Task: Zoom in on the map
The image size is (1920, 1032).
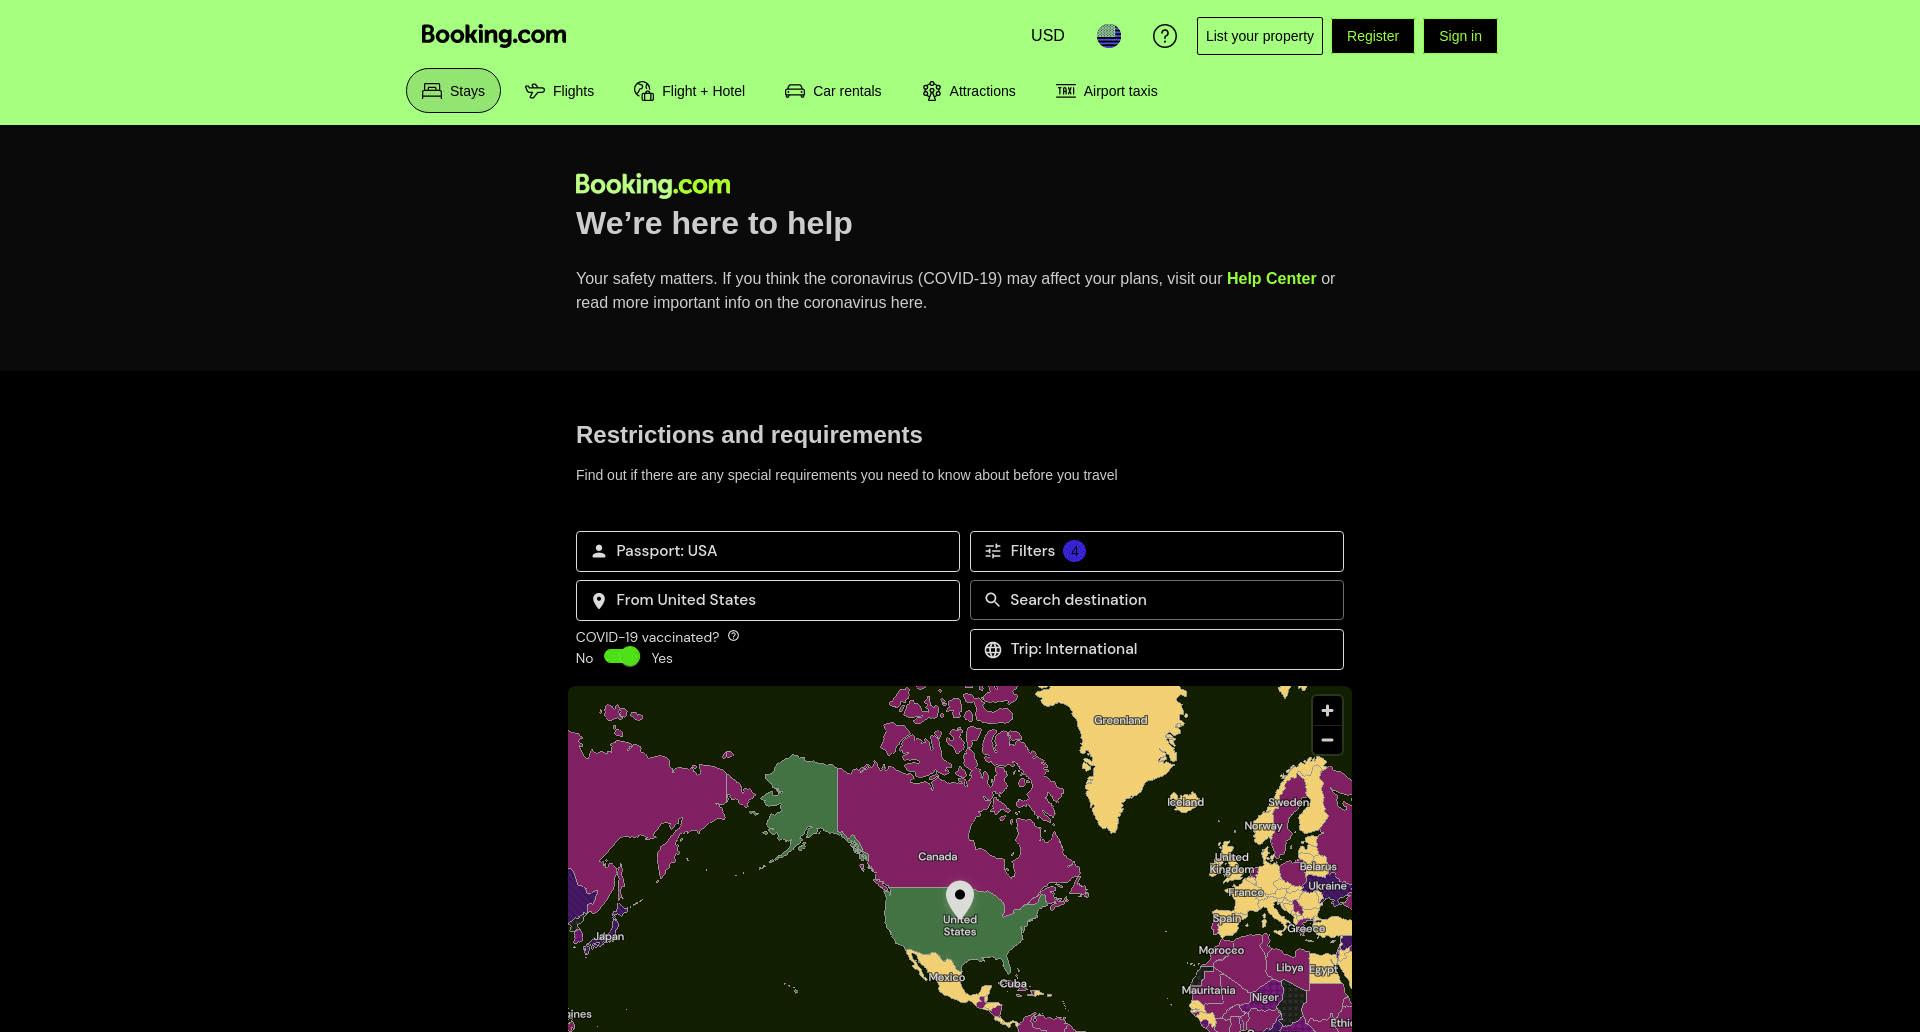Action: 1327,711
